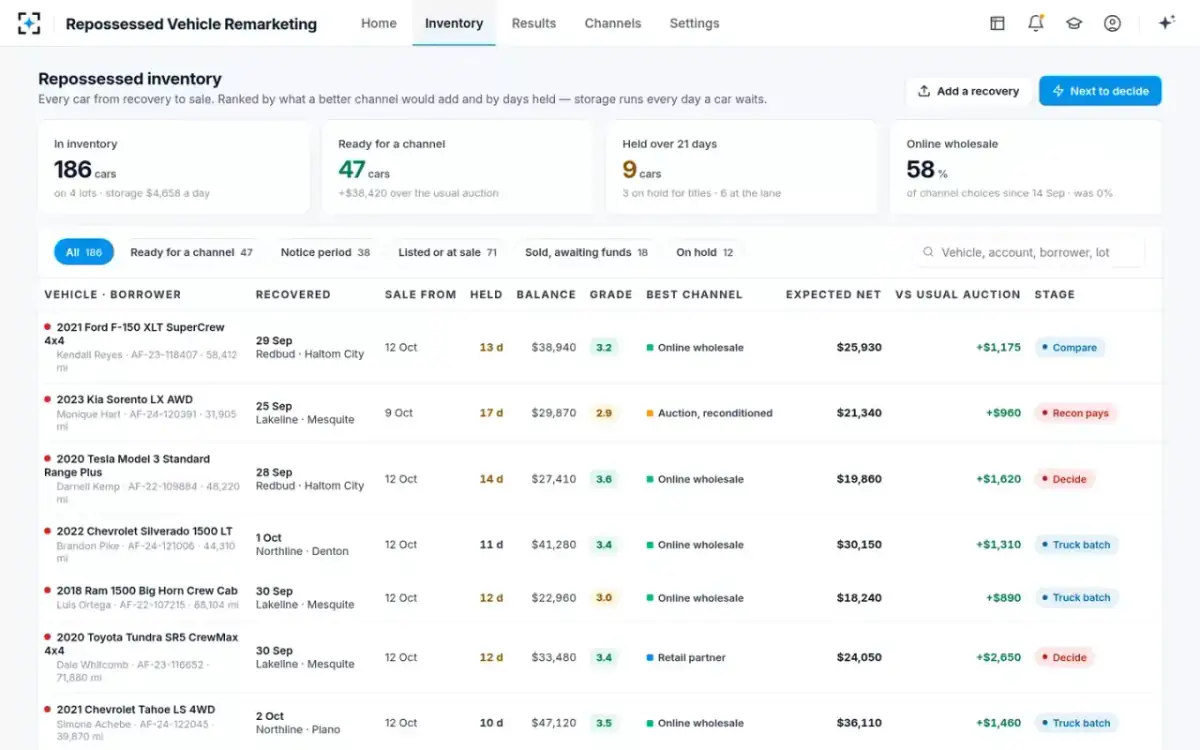The height and width of the screenshot is (750, 1200).
Task: Click the EXPECTED NET column header
Action: pos(834,295)
